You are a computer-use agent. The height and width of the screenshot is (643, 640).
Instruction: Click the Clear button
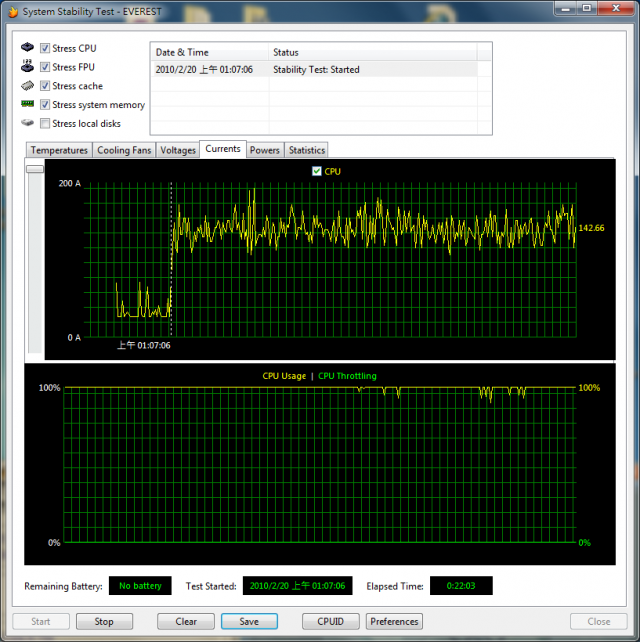click(x=186, y=622)
